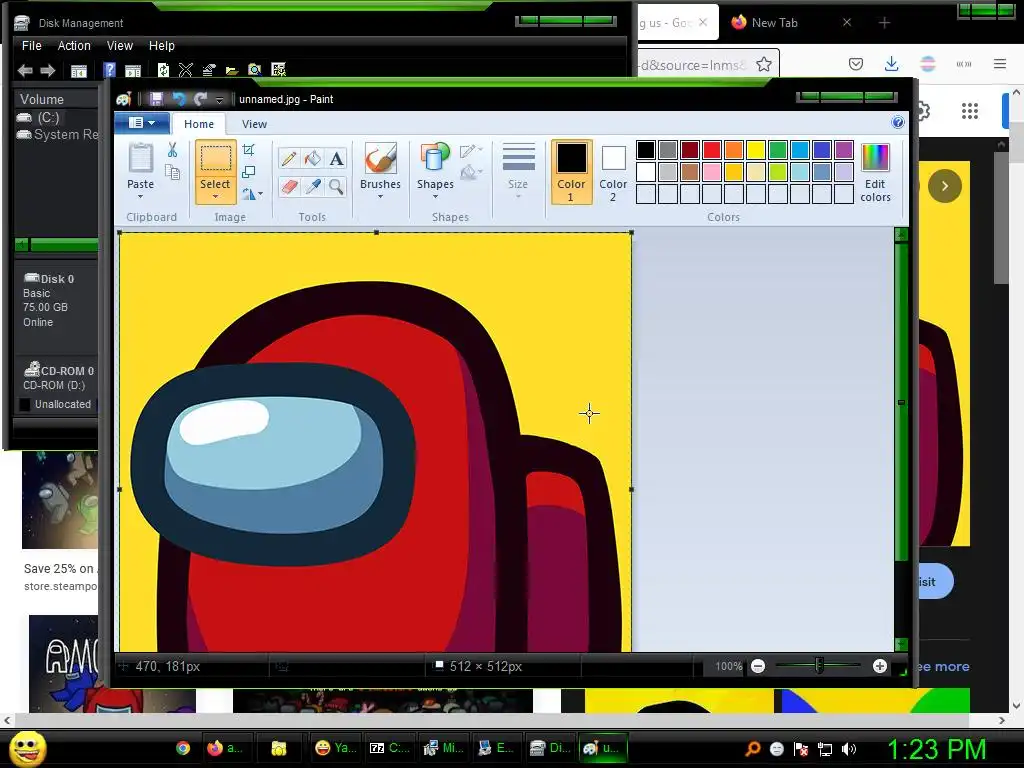The width and height of the screenshot is (1024, 768).
Task: Expand the Shapes dropdown arrow
Action: point(435,197)
